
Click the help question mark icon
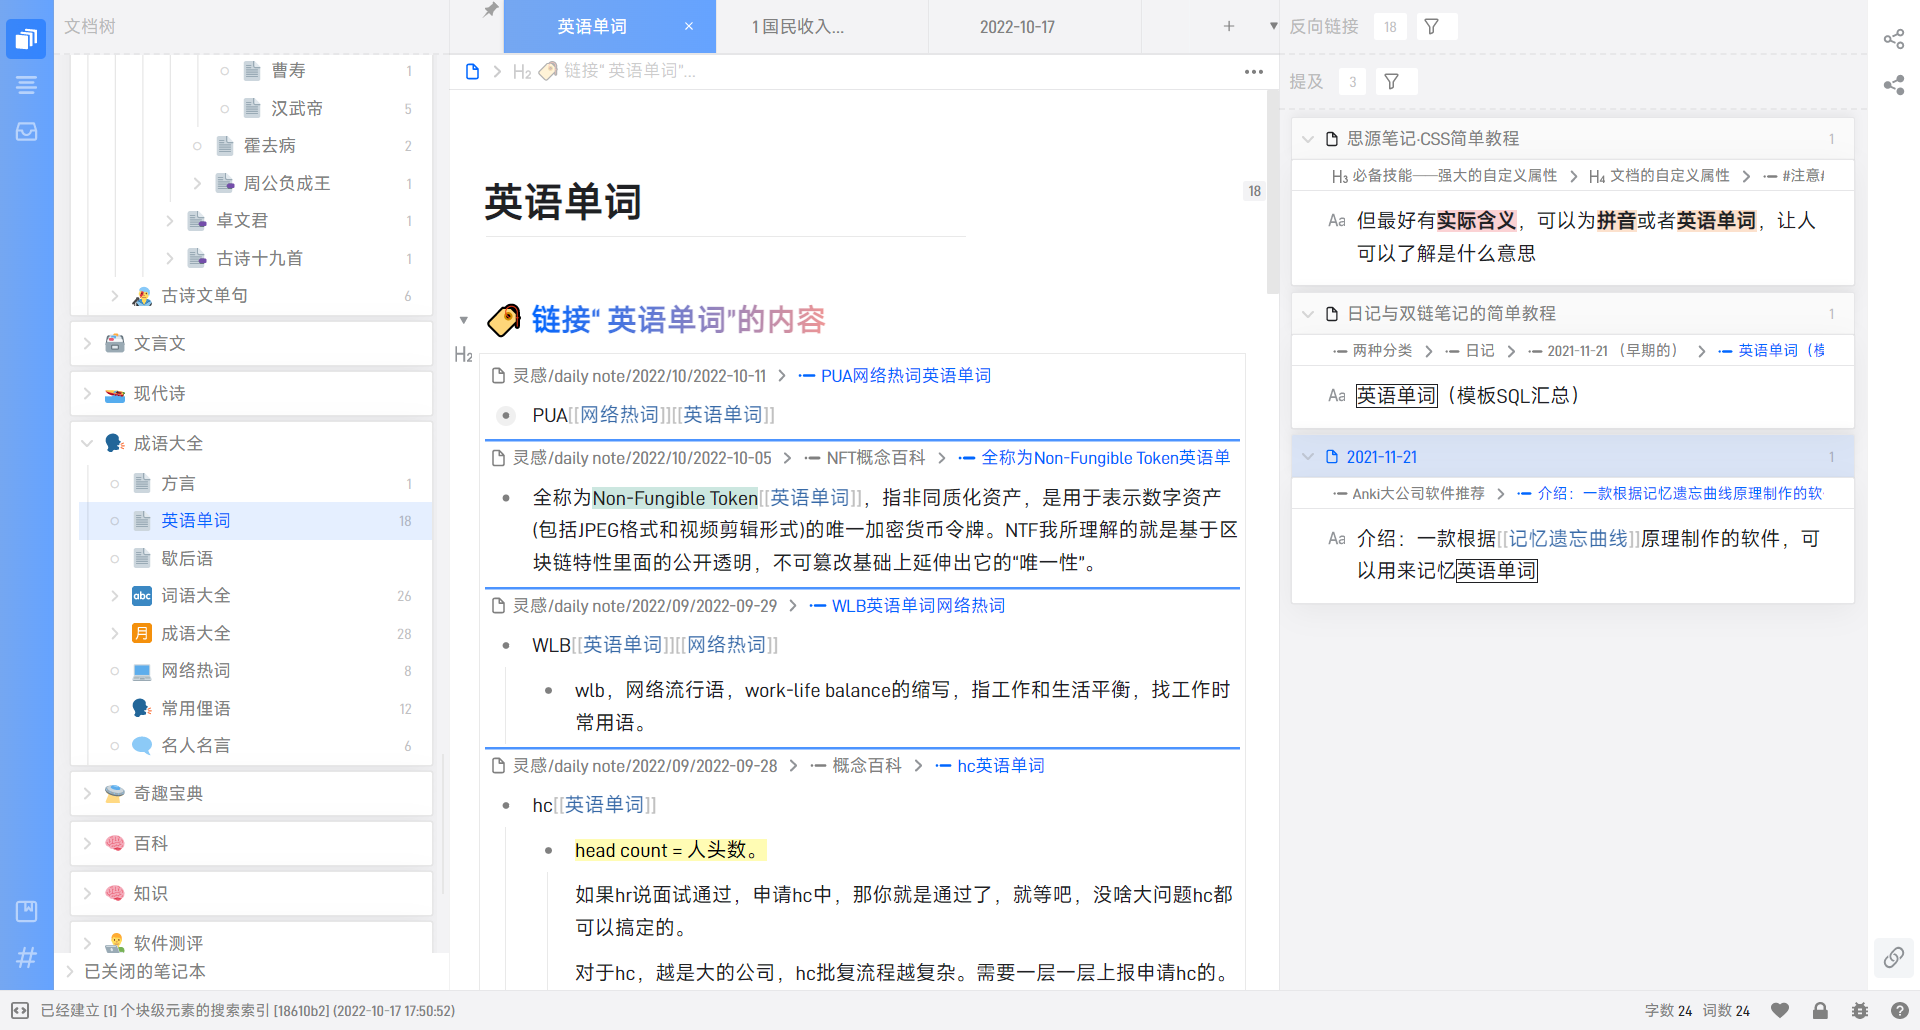(1899, 1011)
